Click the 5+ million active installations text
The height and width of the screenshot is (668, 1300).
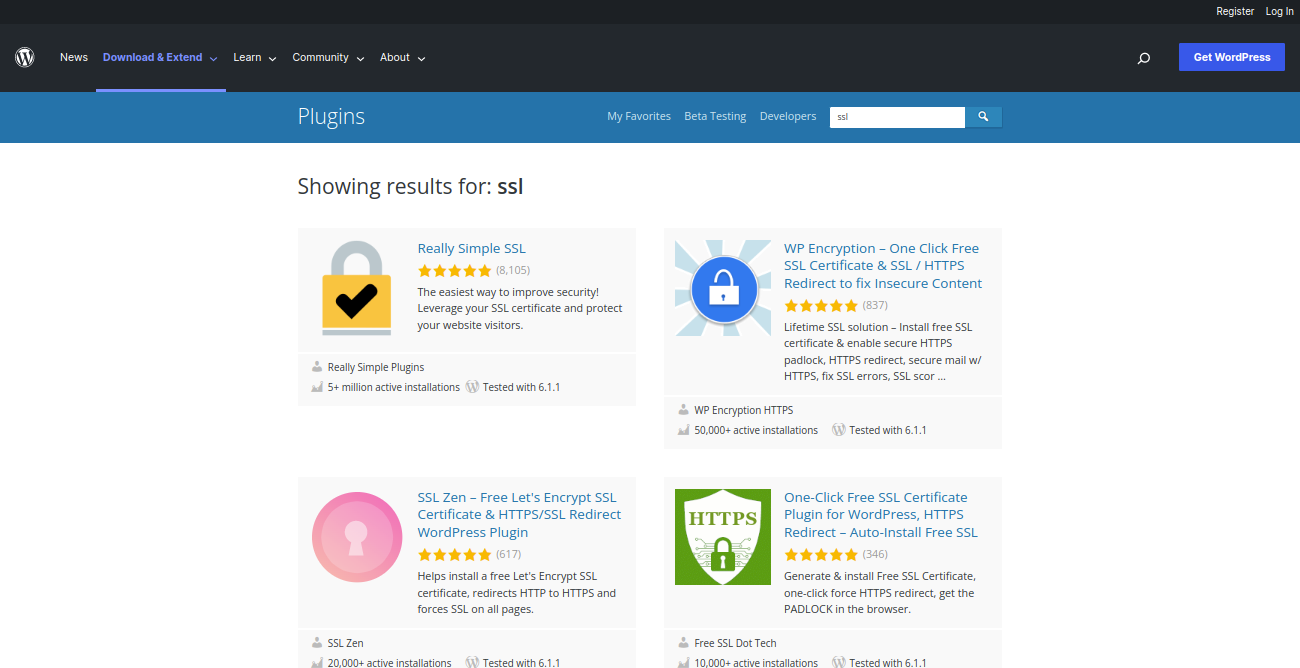(394, 387)
